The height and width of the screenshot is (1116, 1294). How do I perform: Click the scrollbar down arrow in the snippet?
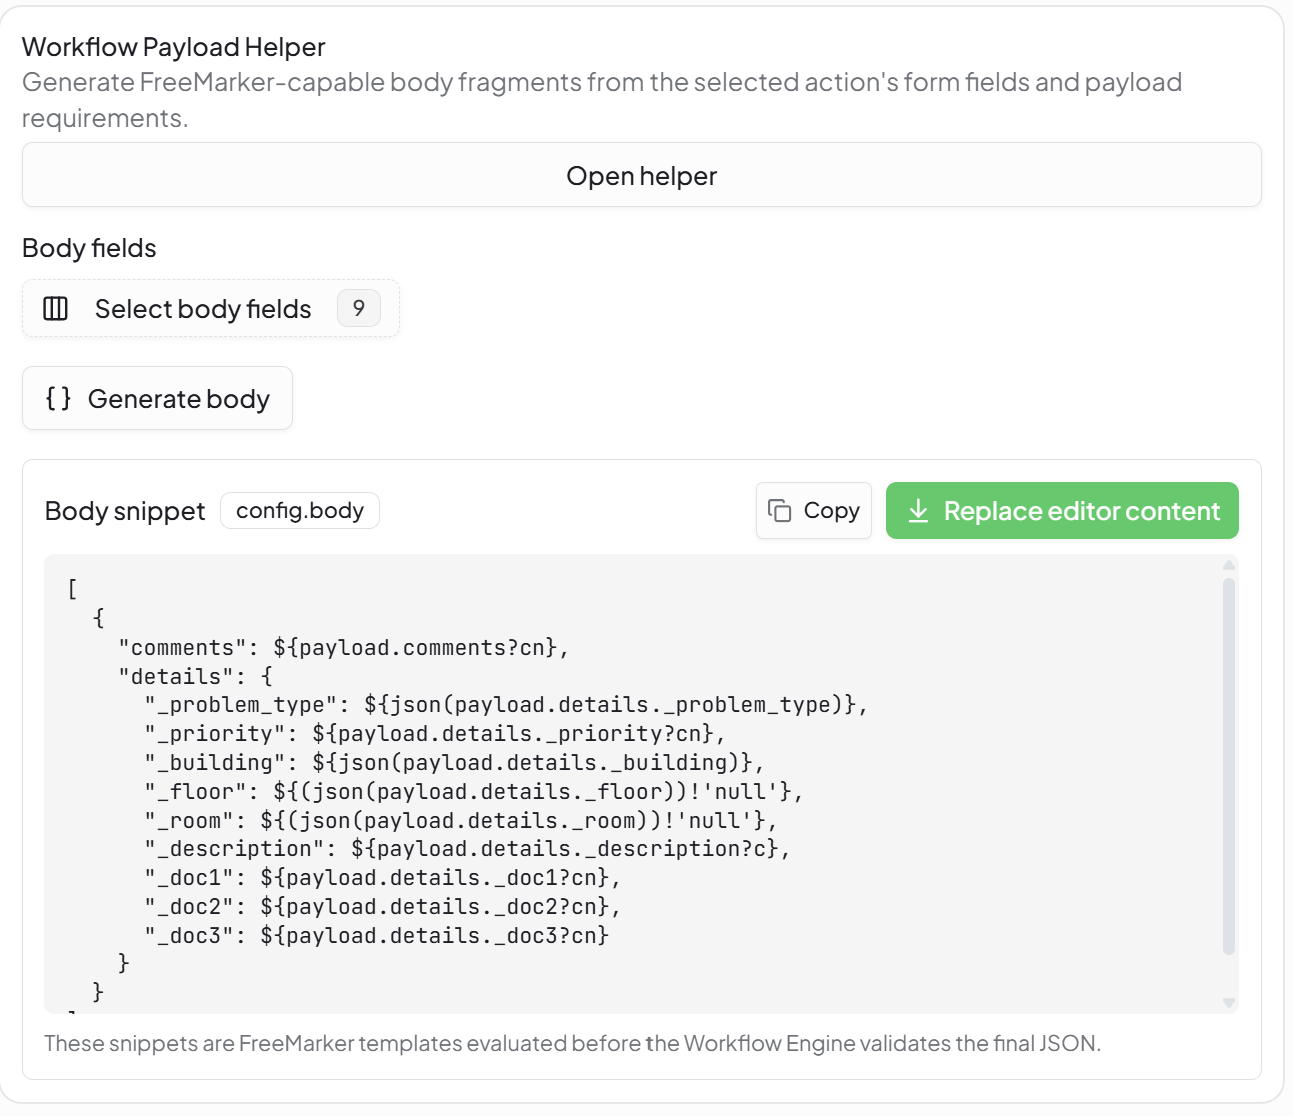click(x=1229, y=1002)
